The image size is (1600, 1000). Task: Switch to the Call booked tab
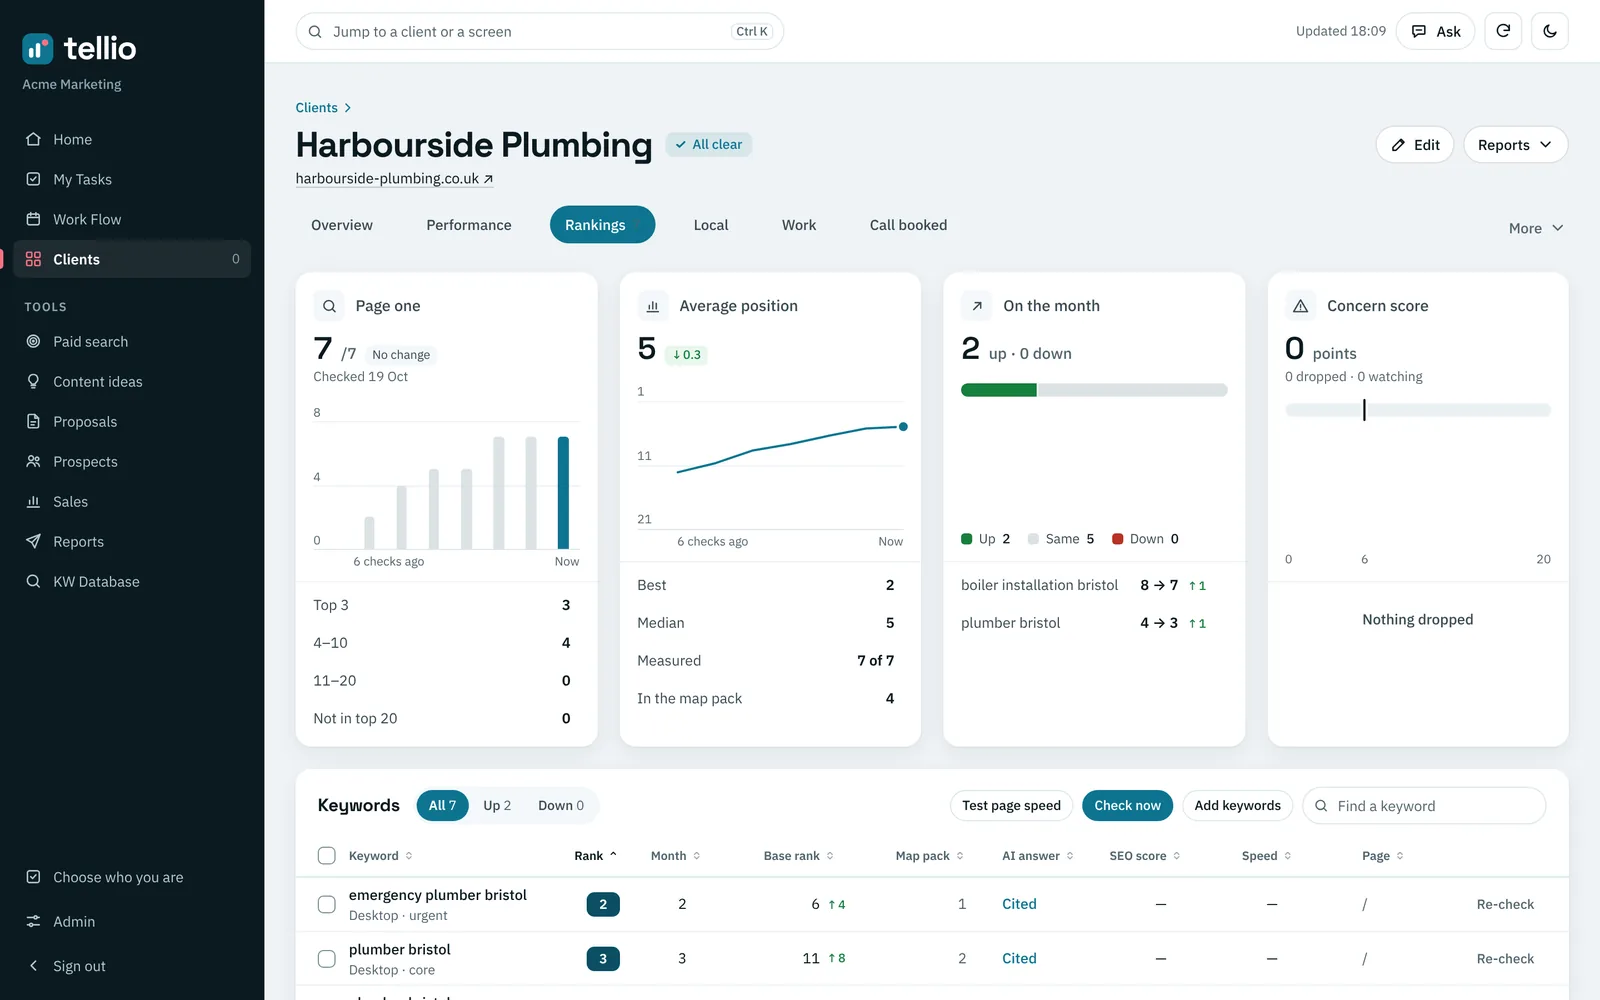click(908, 225)
